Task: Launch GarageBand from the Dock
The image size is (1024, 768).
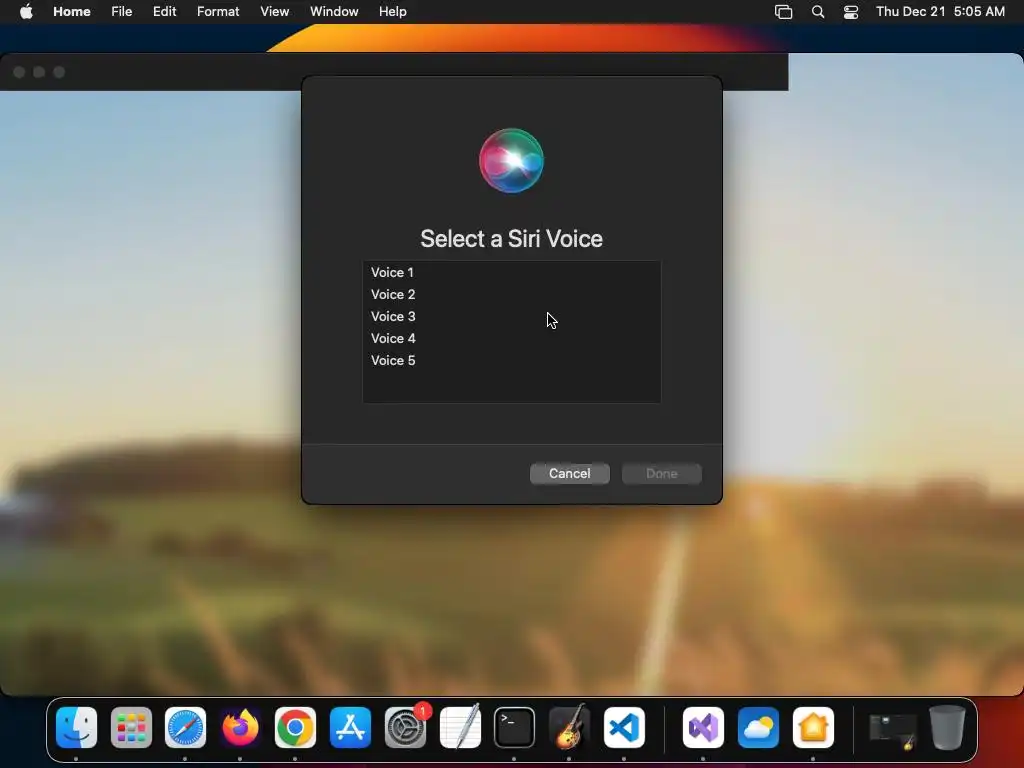Action: click(x=569, y=728)
